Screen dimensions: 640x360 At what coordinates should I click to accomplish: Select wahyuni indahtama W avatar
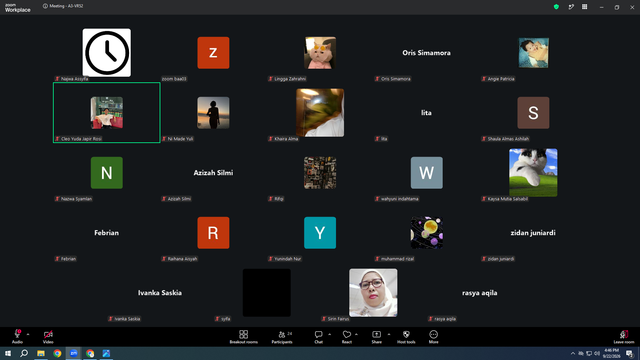427,173
